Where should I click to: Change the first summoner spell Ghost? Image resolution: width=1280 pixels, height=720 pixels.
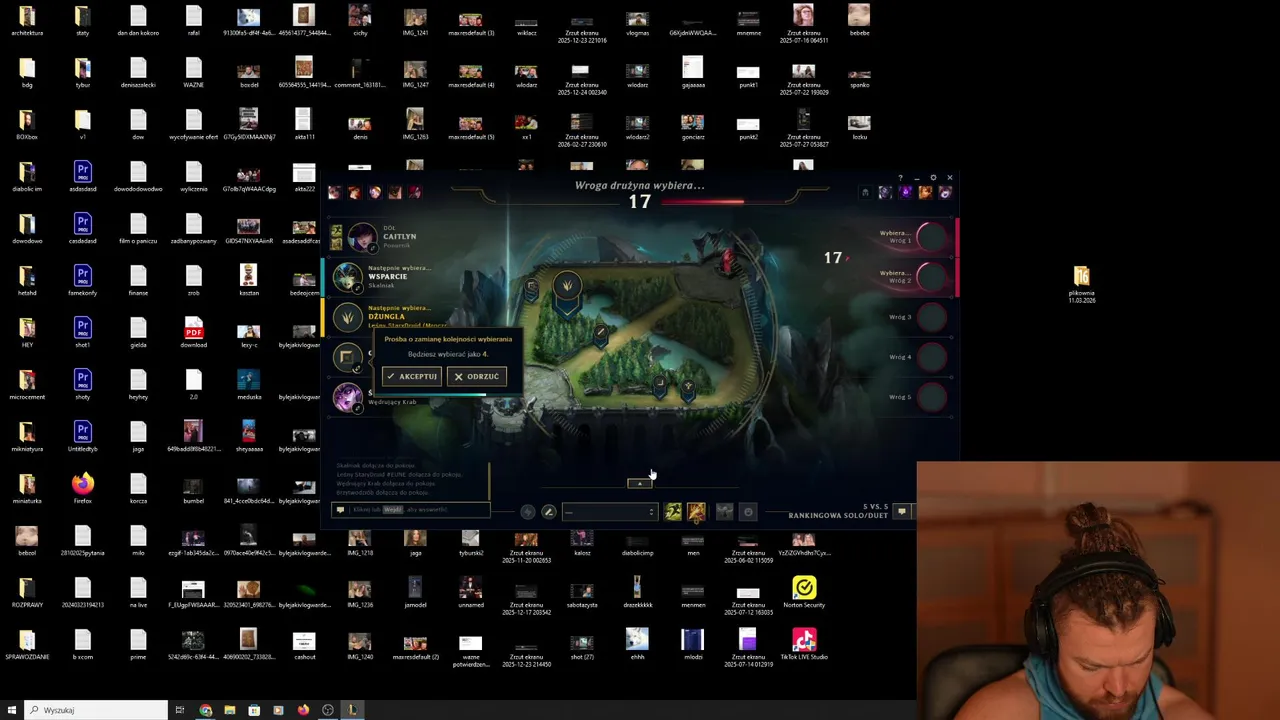[x=673, y=512]
